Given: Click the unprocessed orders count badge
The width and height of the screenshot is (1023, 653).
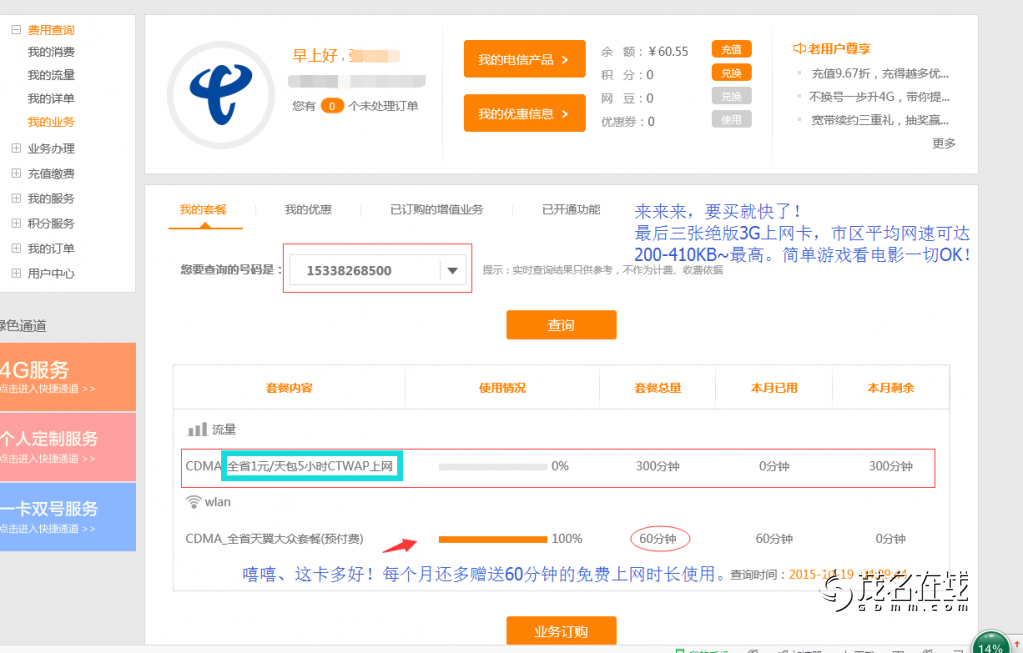Looking at the screenshot, I should 332,106.
